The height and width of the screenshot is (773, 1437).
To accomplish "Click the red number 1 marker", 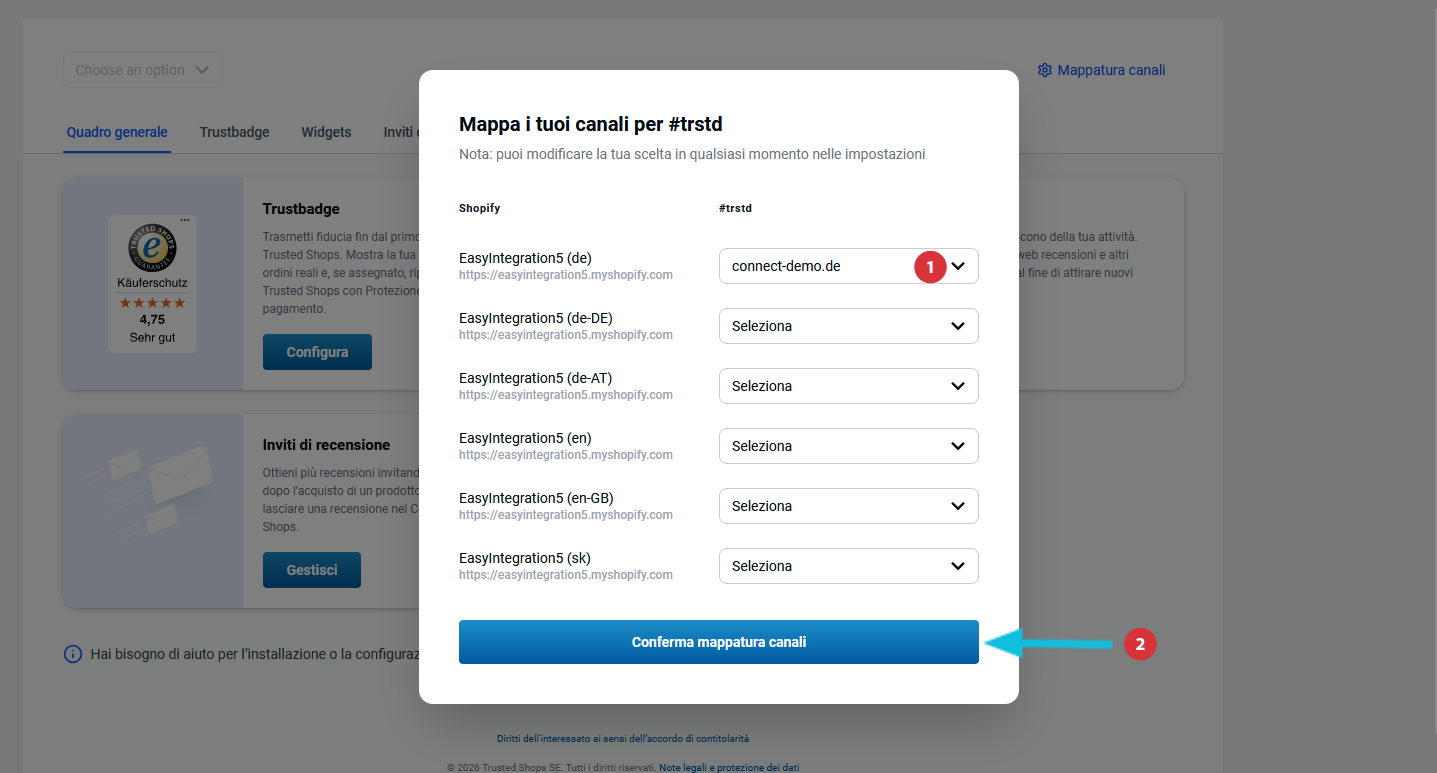I will point(930,267).
